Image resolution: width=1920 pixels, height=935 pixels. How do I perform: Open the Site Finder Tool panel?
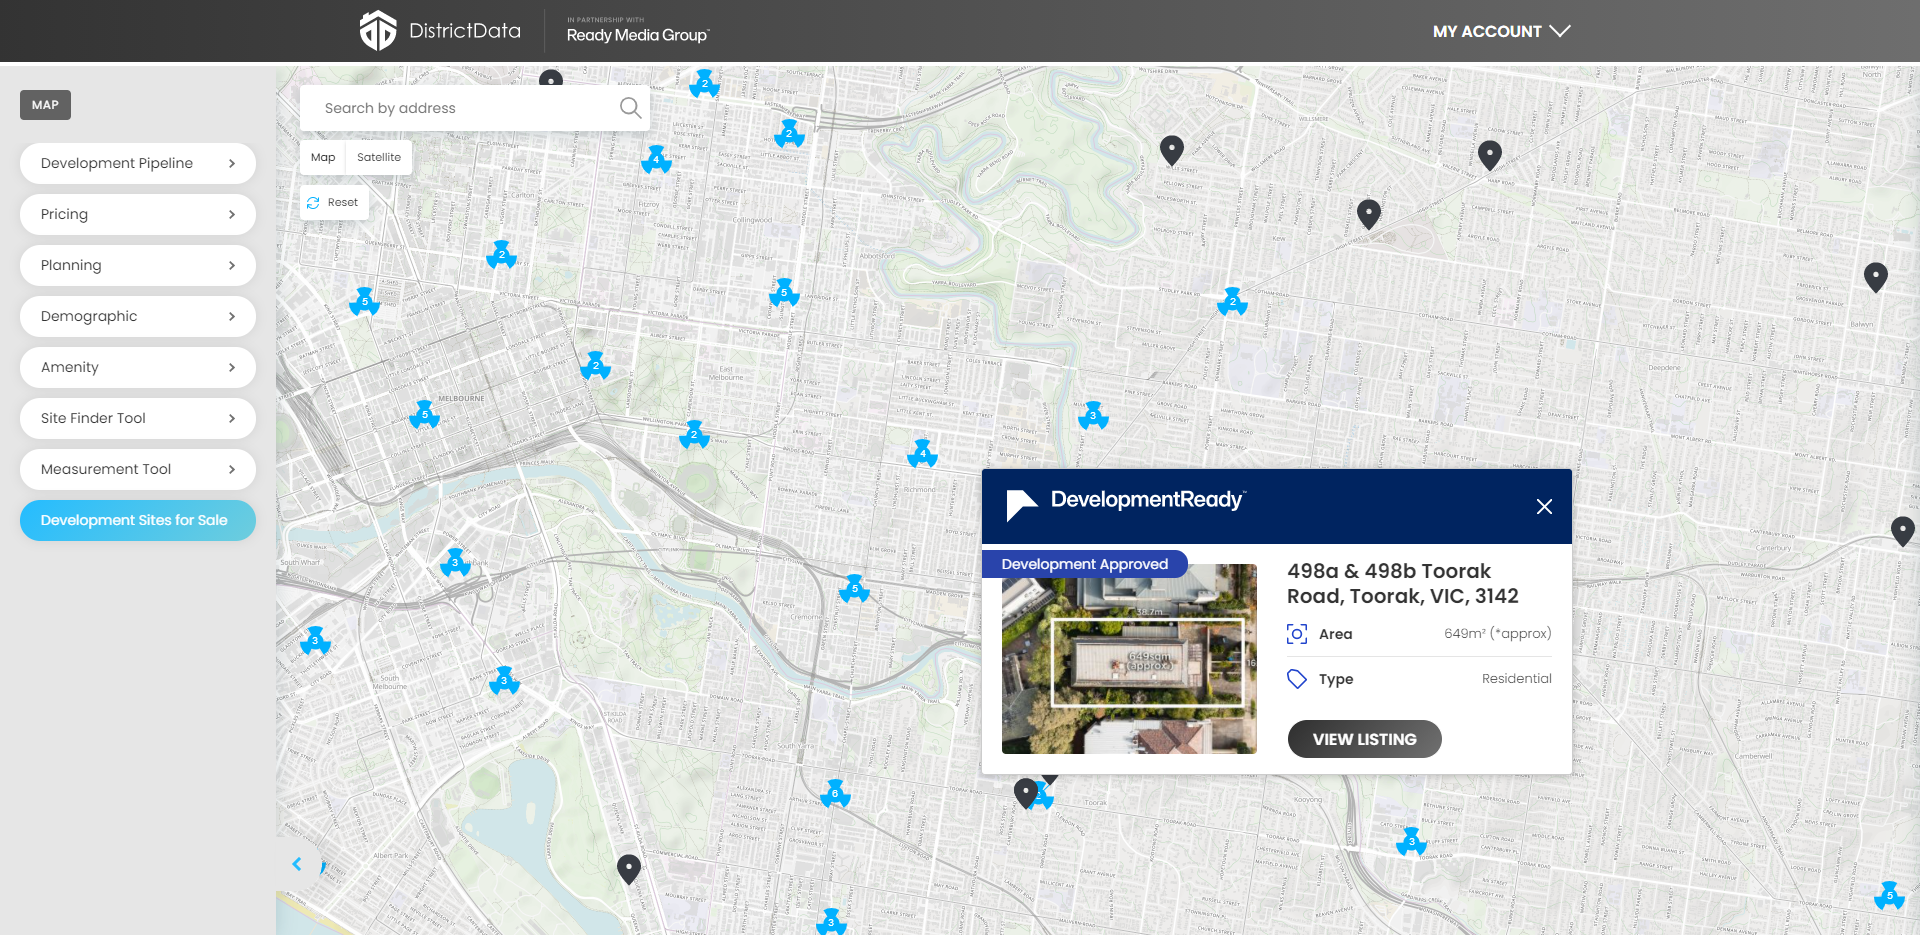[138, 418]
